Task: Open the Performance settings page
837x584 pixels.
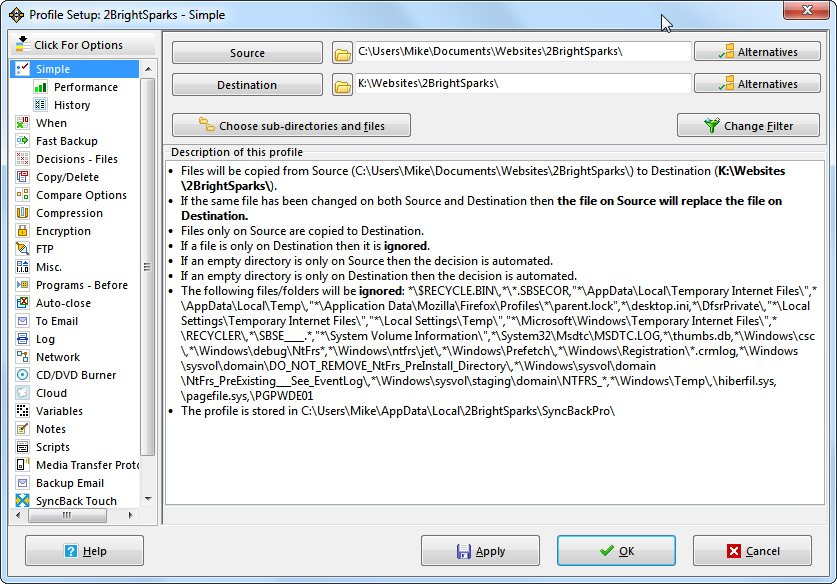Action: [x=85, y=87]
